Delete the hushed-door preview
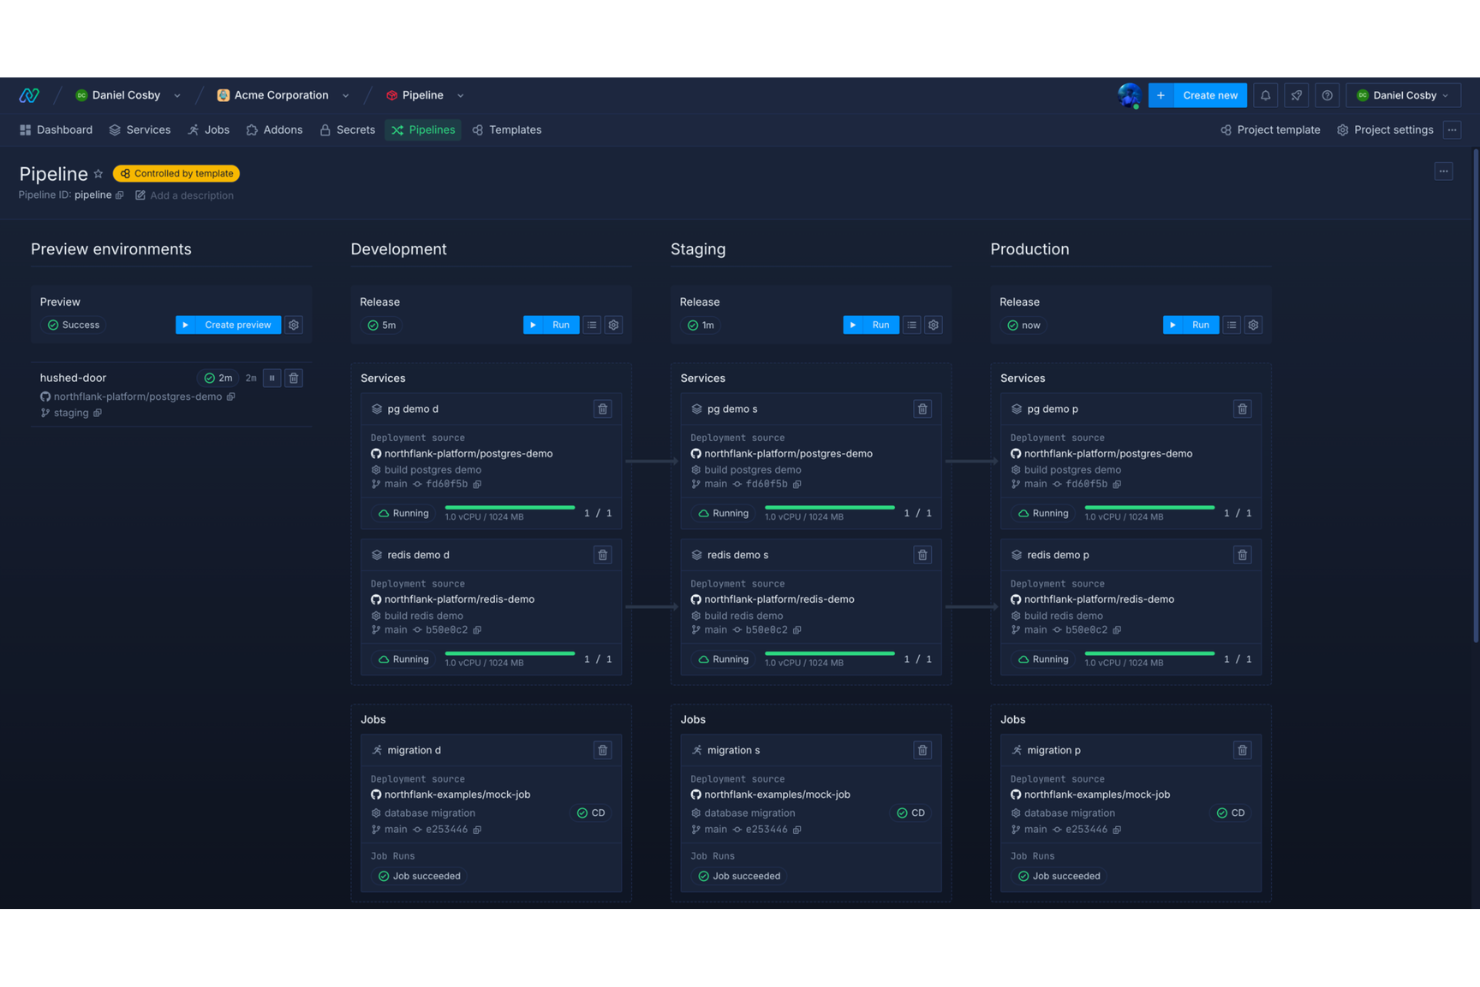 (x=294, y=378)
